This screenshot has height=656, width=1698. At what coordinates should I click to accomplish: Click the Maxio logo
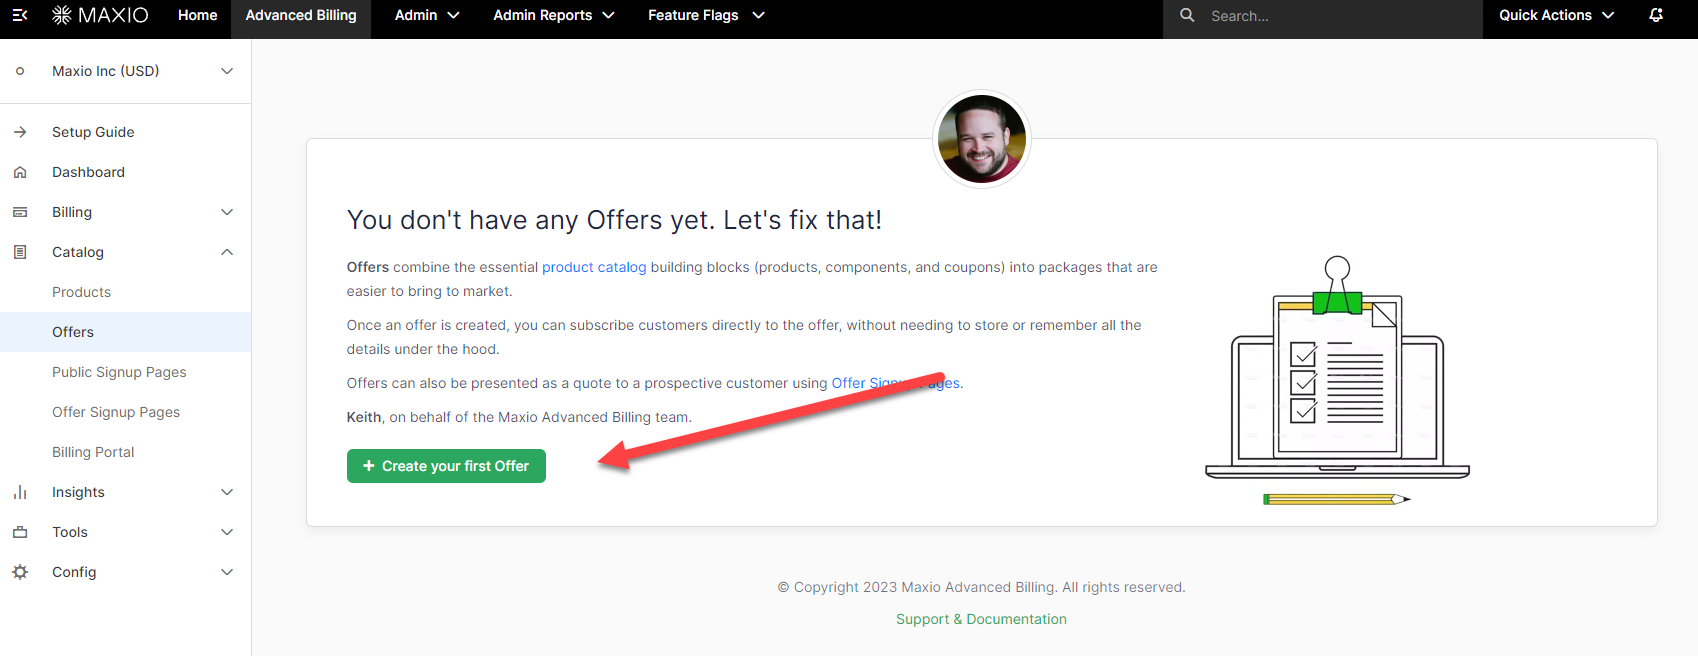click(x=100, y=15)
